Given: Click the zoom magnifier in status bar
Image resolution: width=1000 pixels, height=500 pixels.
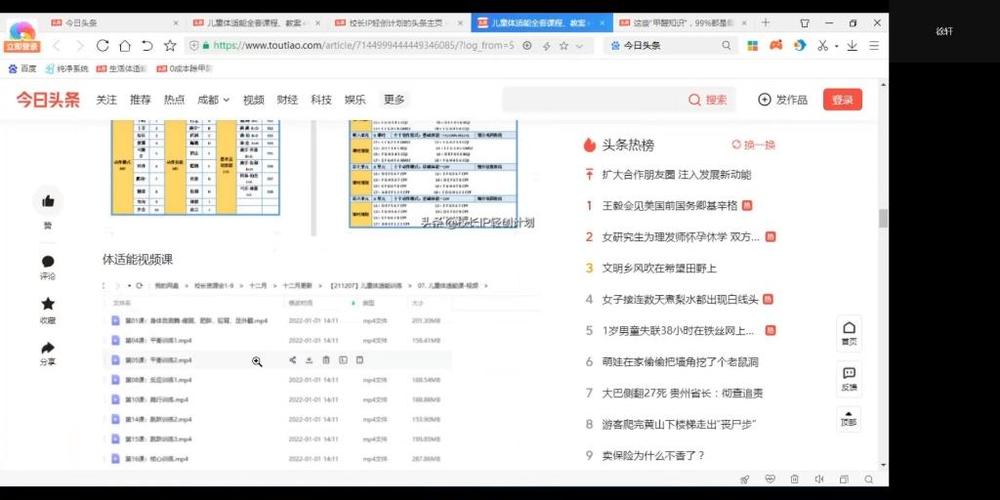Looking at the screenshot, I should click(869, 480).
